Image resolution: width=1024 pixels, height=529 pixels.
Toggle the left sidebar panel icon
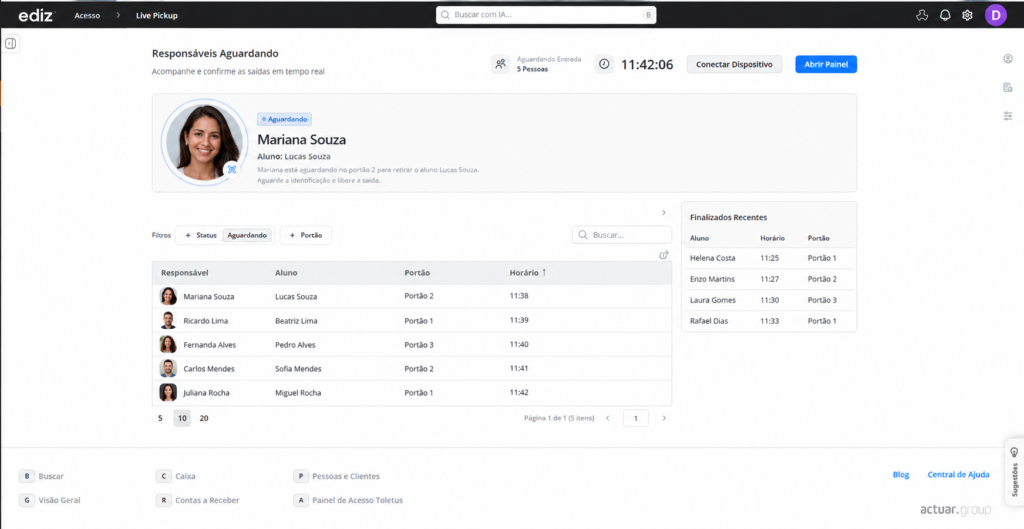click(x=10, y=43)
